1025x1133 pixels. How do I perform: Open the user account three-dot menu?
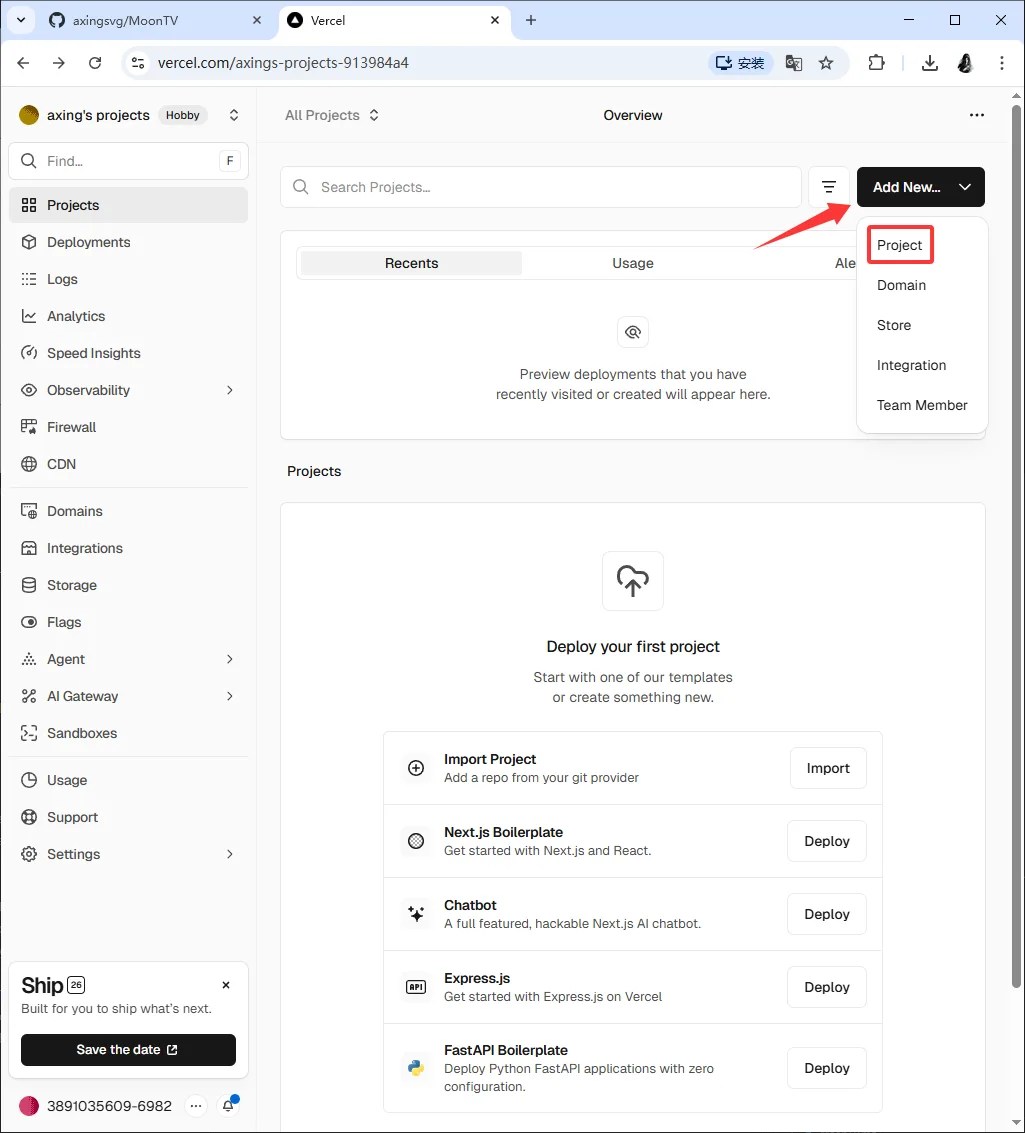(196, 1106)
